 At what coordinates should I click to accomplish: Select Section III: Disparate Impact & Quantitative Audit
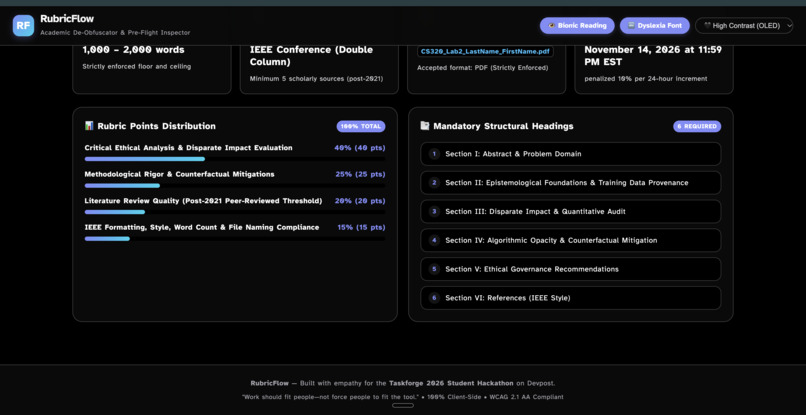[571, 211]
